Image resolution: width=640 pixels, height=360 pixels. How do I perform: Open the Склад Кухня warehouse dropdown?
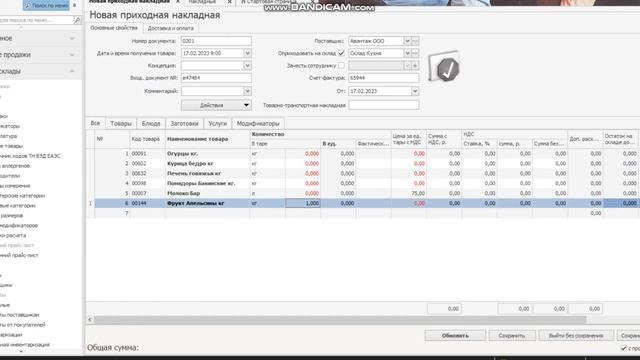coord(407,53)
